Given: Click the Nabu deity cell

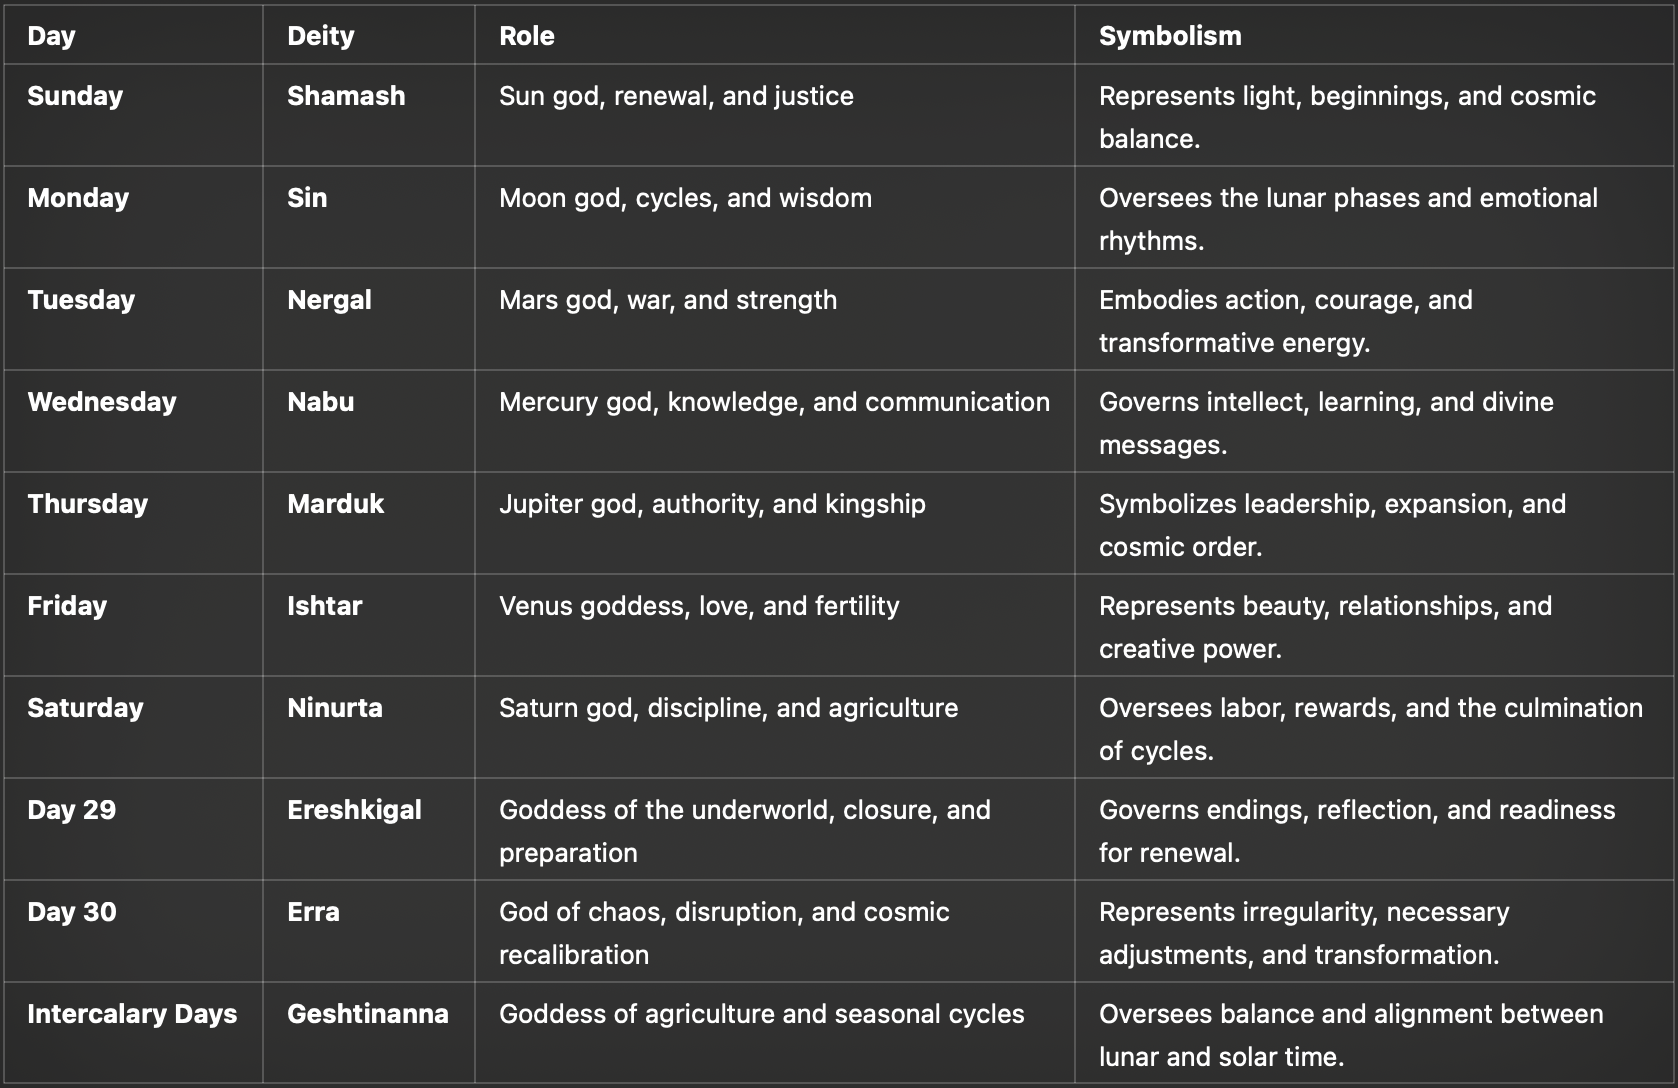Looking at the screenshot, I should [x=320, y=402].
